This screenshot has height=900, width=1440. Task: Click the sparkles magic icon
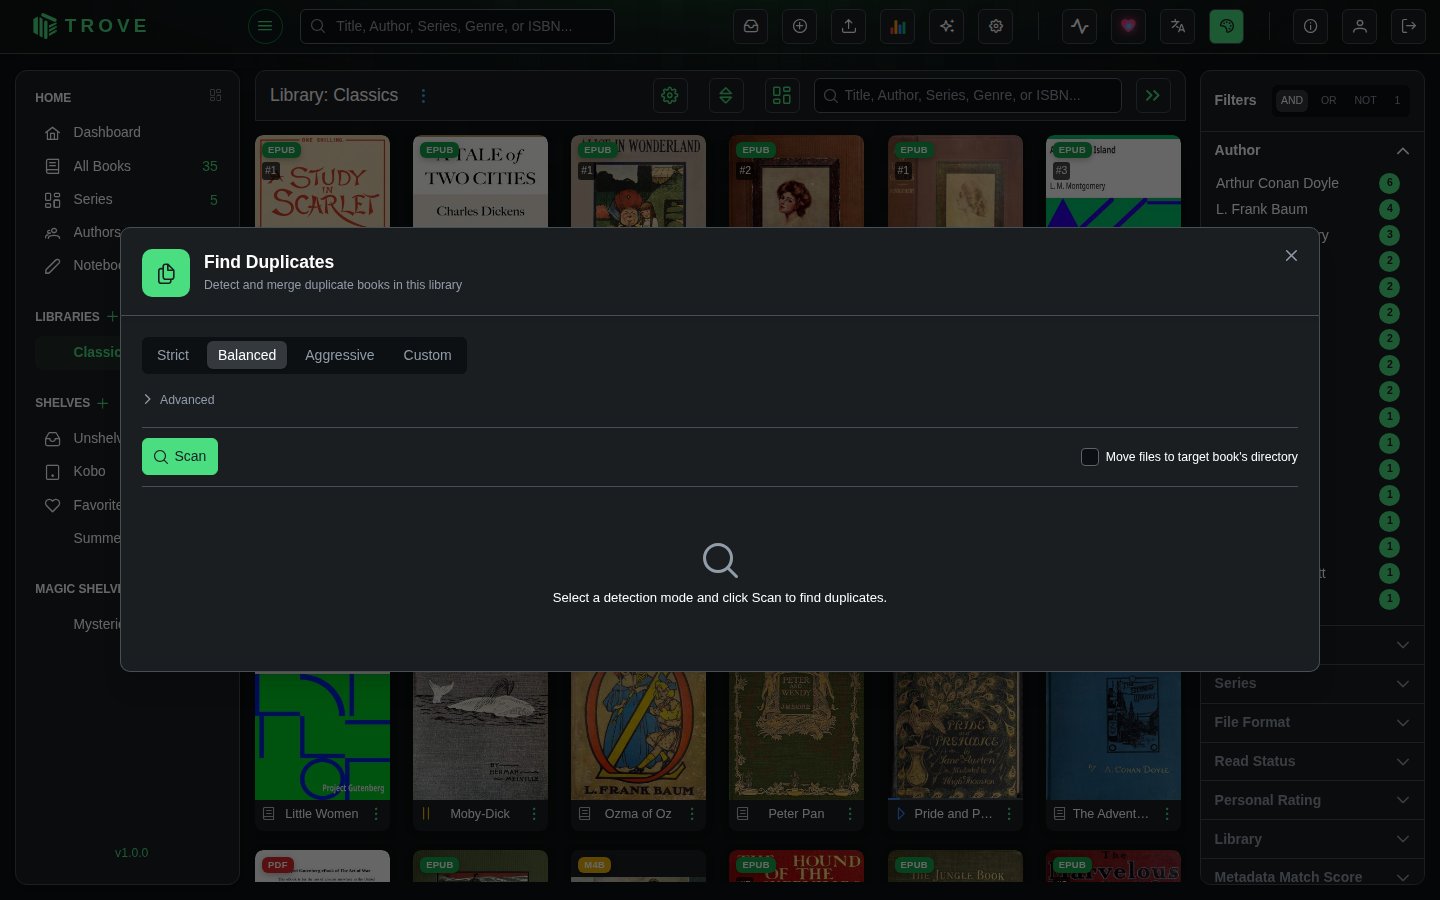[947, 26]
